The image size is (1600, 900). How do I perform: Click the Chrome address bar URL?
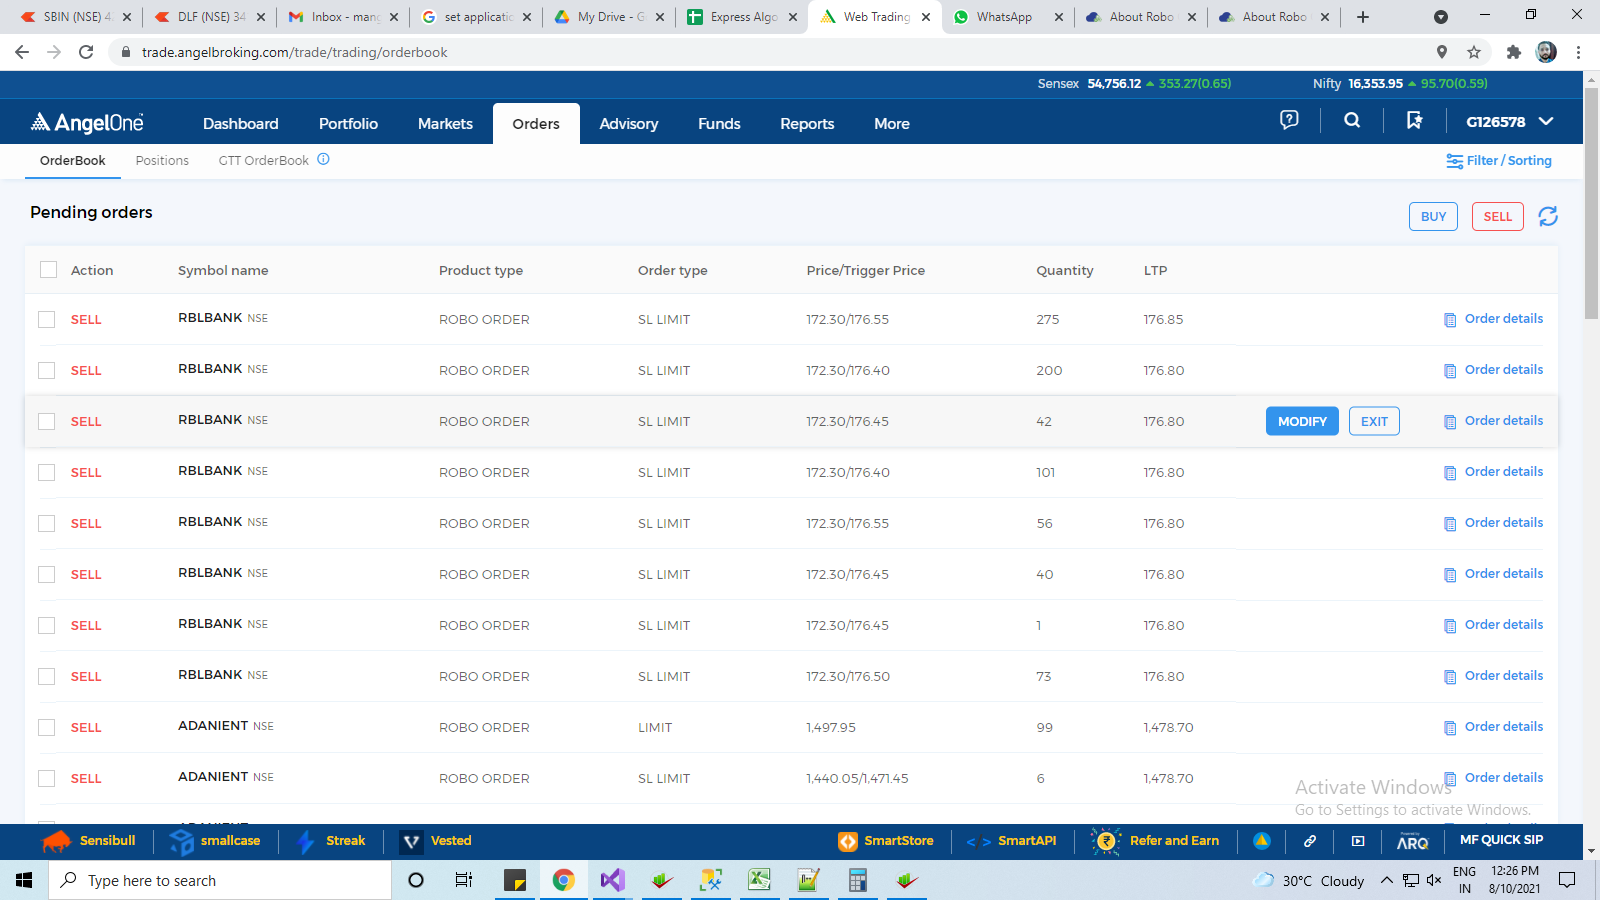click(x=295, y=52)
